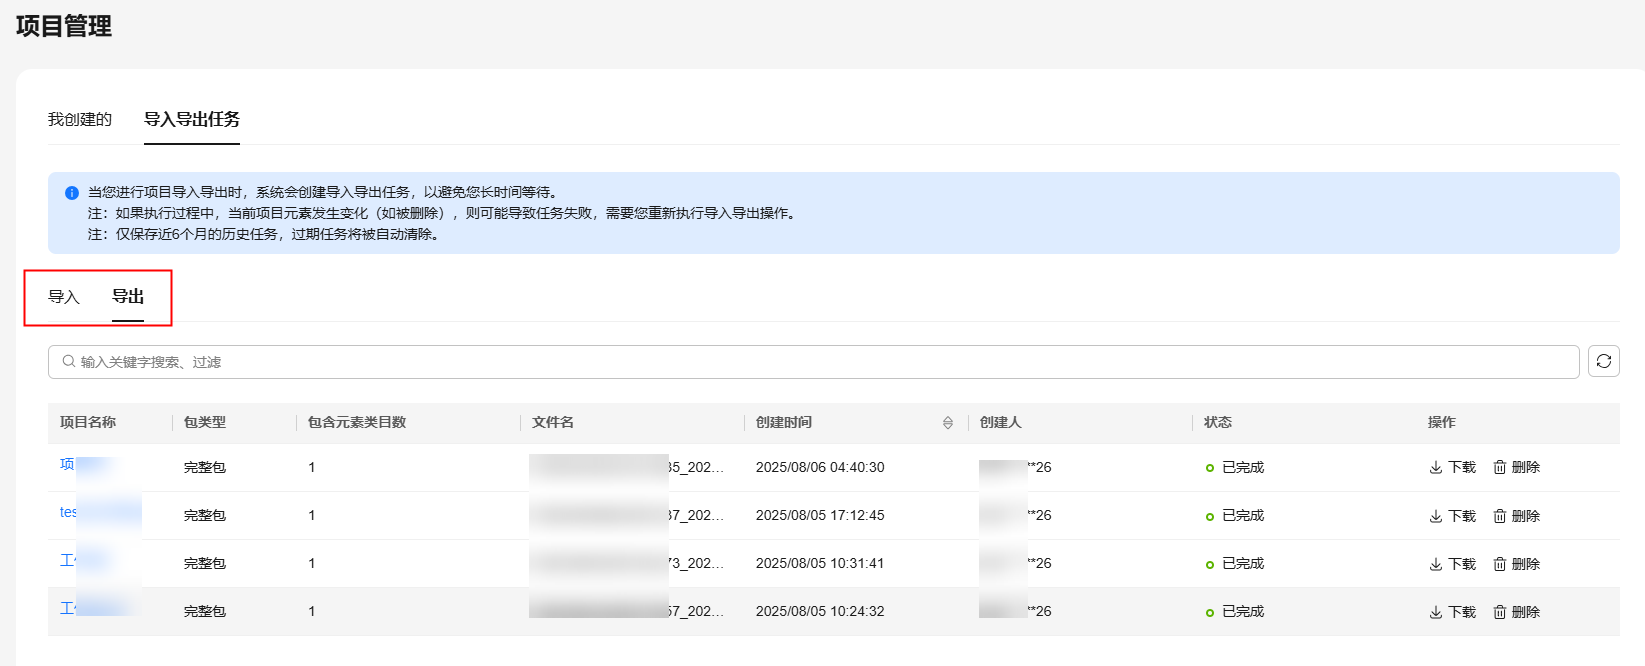This screenshot has width=1645, height=666.
Task: Sort by 创建时间 using the sort arrows
Action: [x=948, y=423]
